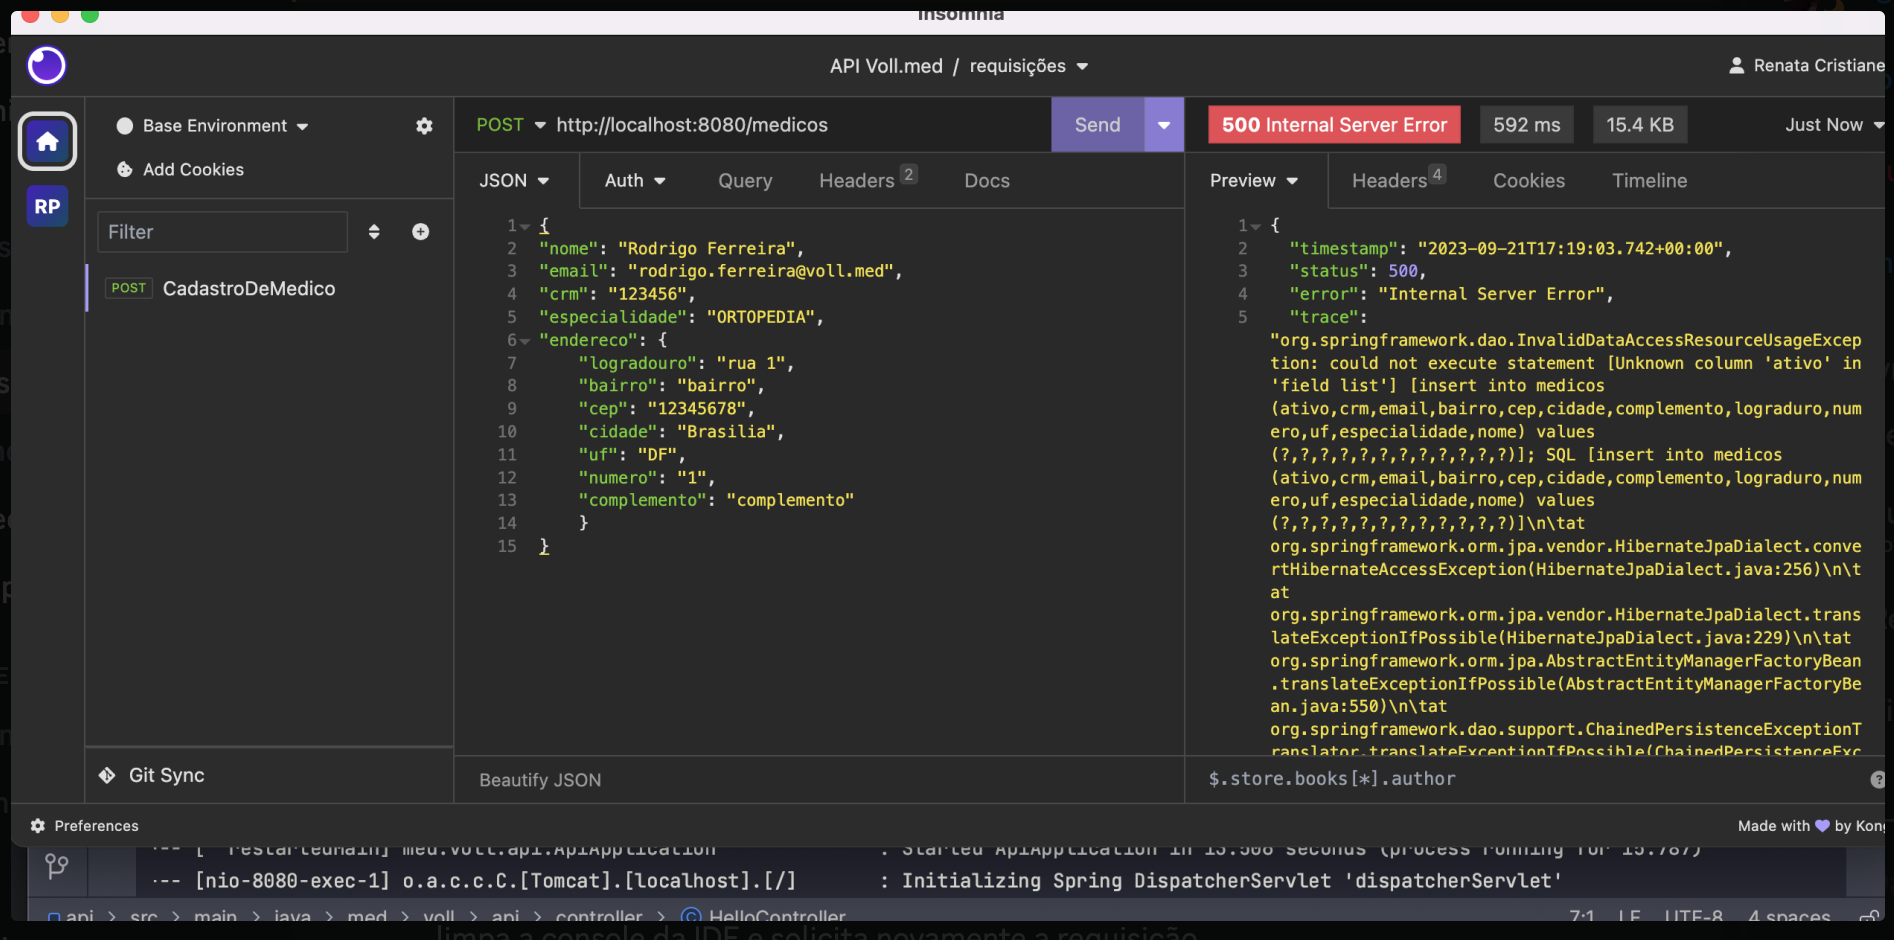Open Base Environment dropdown
This screenshot has height=940, width=1894.
click(x=212, y=126)
